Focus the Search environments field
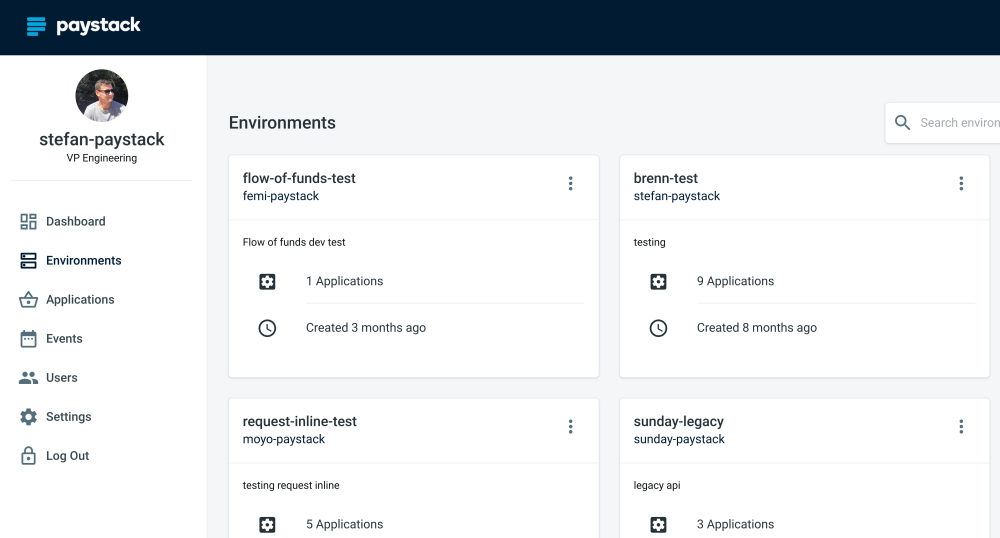Image resolution: width=1000 pixels, height=538 pixels. (958, 123)
